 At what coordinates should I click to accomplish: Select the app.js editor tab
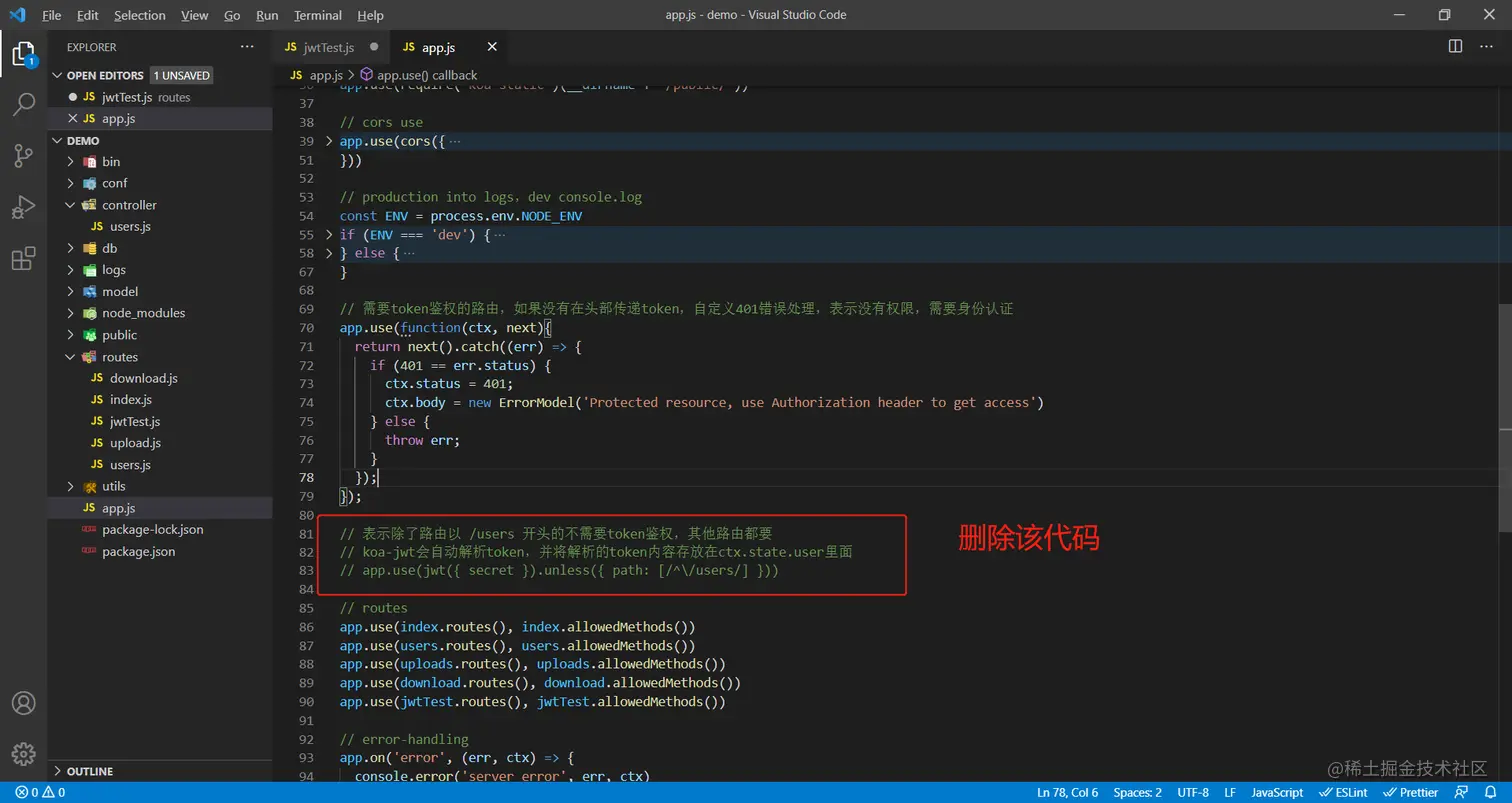tap(448, 47)
